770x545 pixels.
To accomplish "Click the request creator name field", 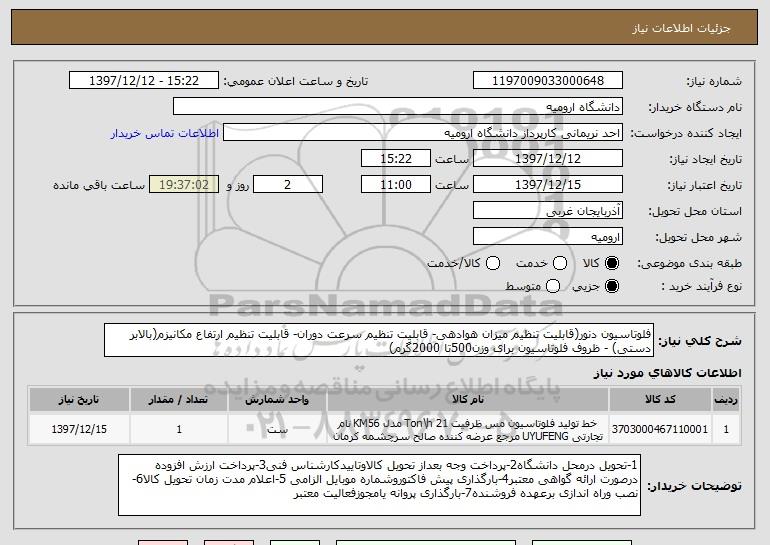I will [x=423, y=133].
